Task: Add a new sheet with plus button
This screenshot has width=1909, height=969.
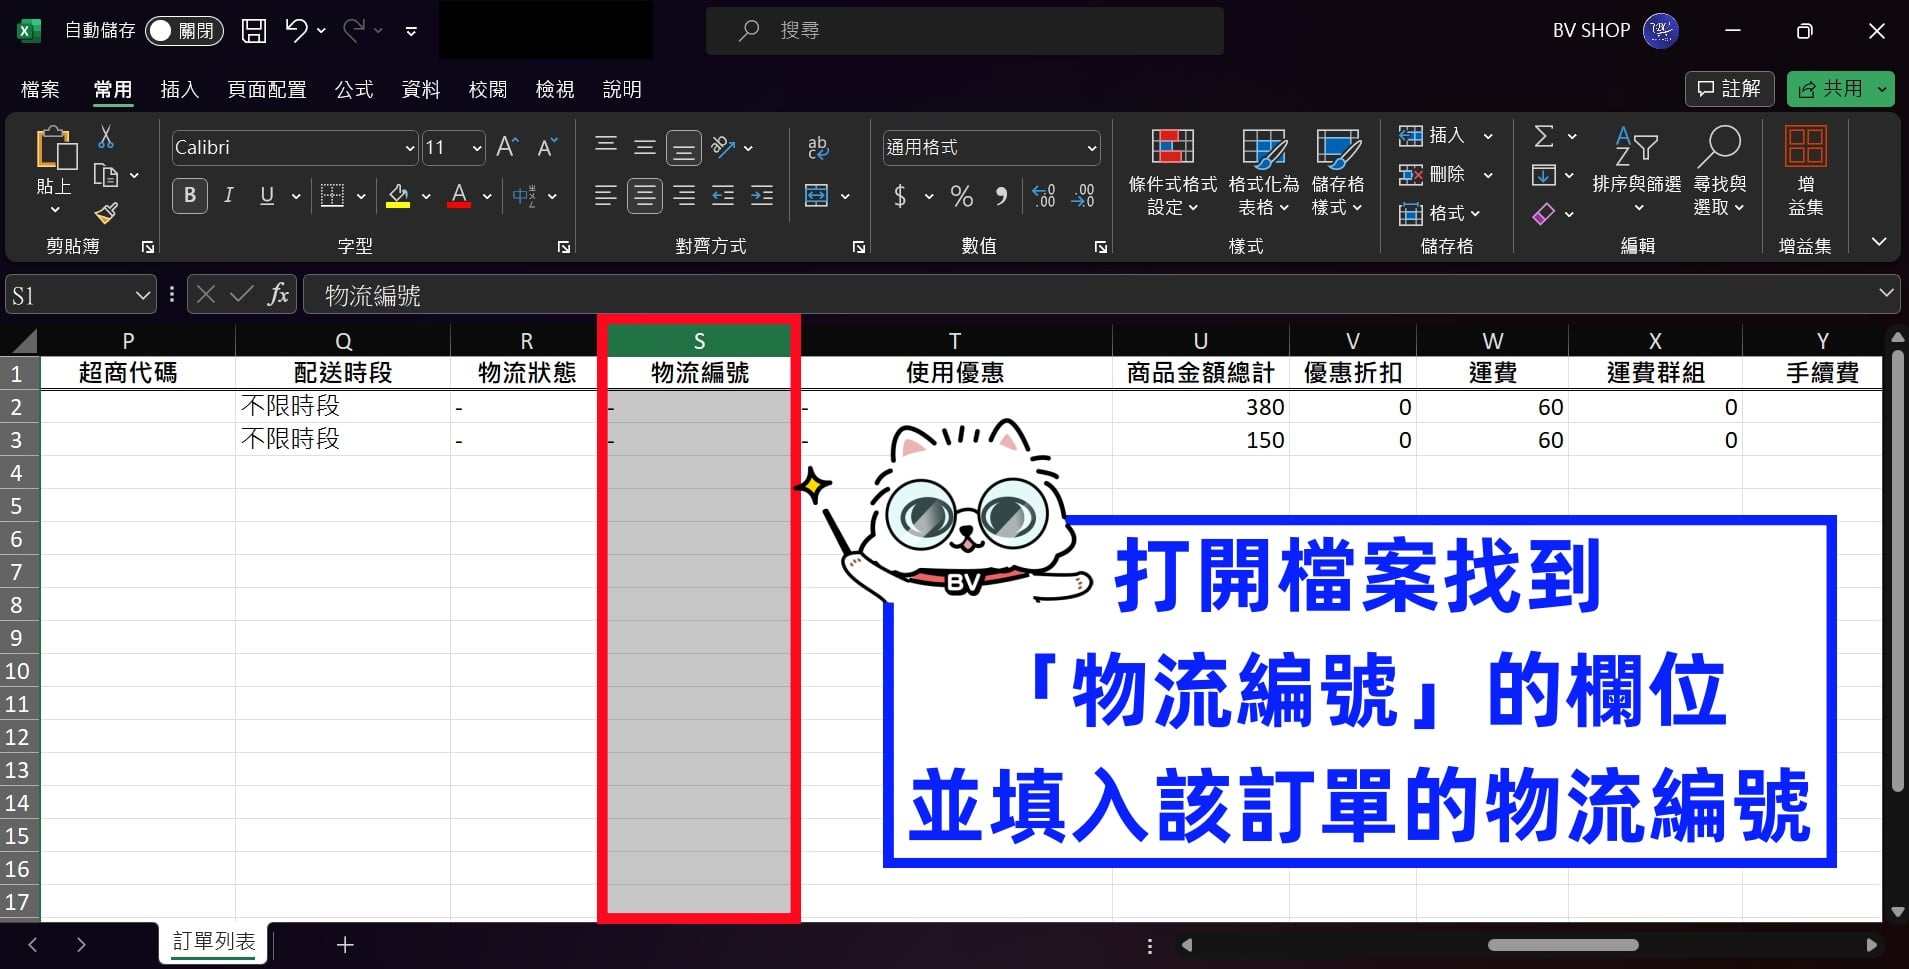Action: [x=345, y=944]
